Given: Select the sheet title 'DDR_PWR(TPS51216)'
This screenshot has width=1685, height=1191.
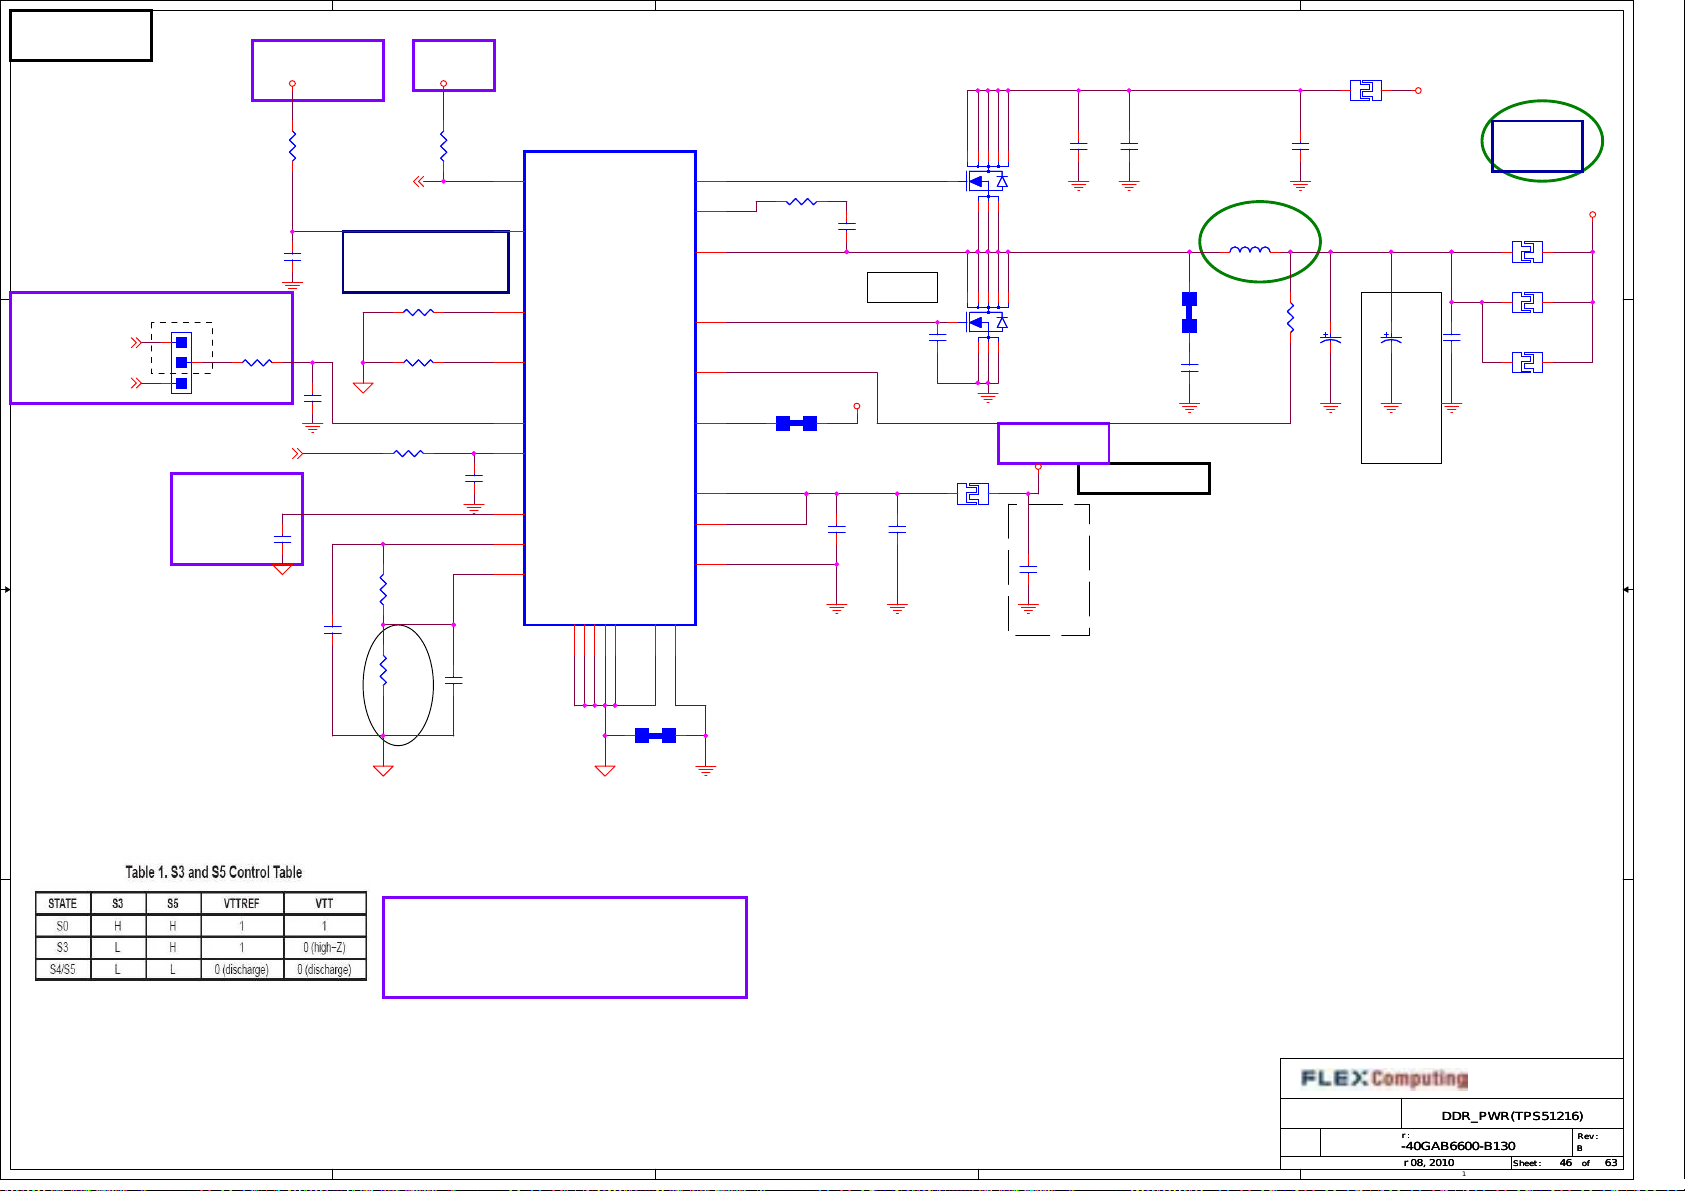Looking at the screenshot, I should (1512, 1115).
